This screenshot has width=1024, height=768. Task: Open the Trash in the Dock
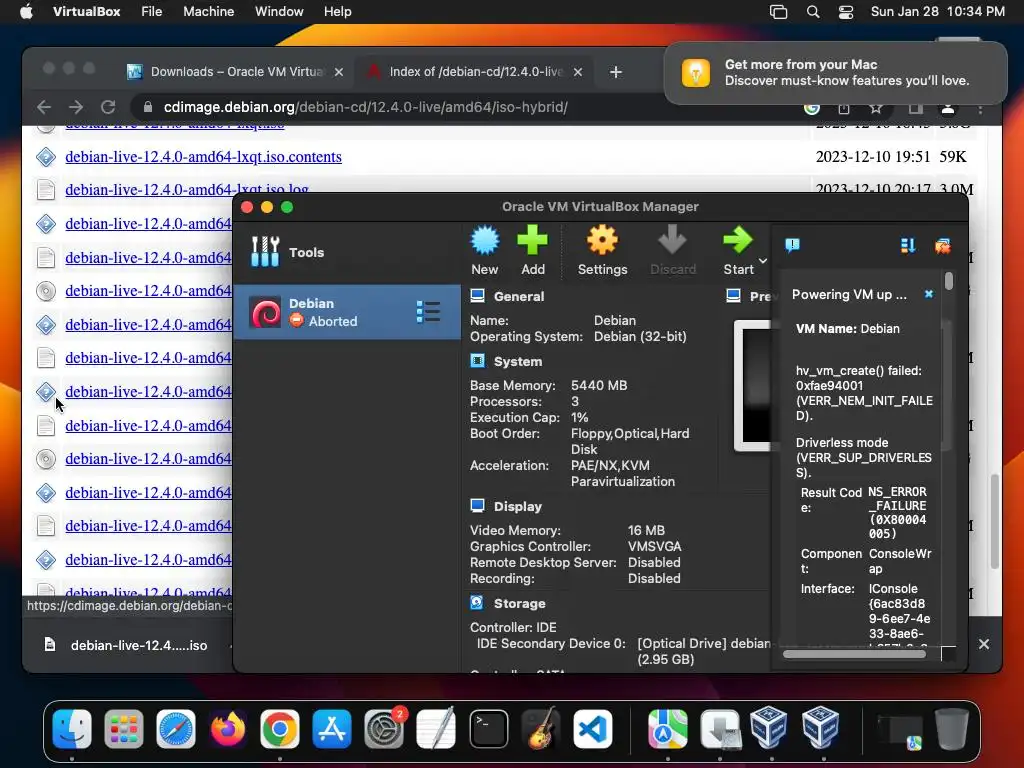[952, 729]
